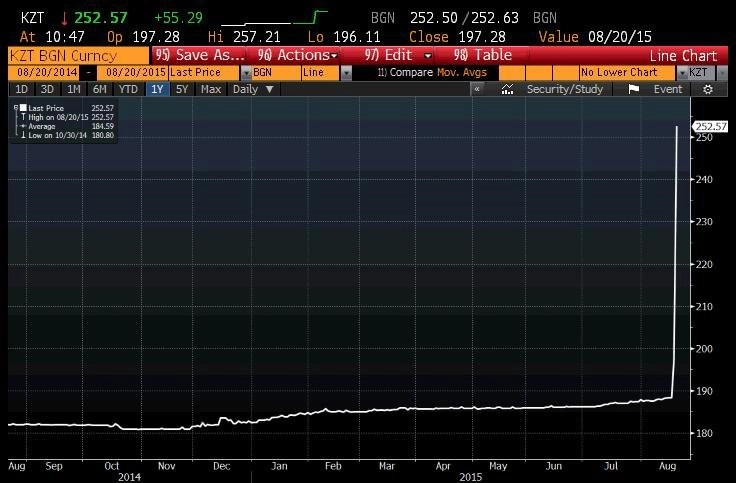Open the Daily periodicity dropdown

pos(253,89)
